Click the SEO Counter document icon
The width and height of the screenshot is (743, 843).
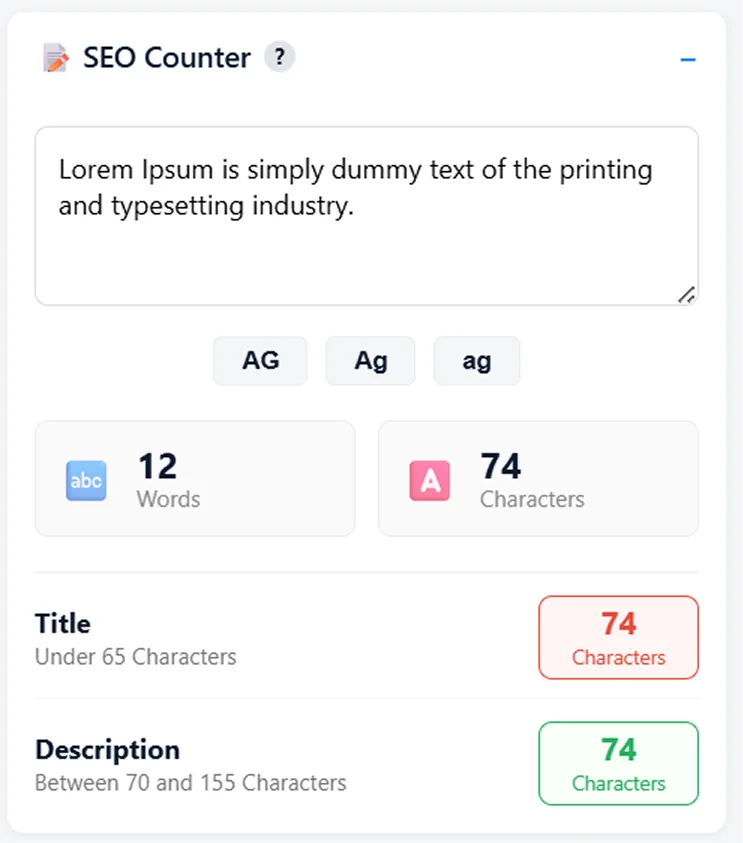click(55, 58)
